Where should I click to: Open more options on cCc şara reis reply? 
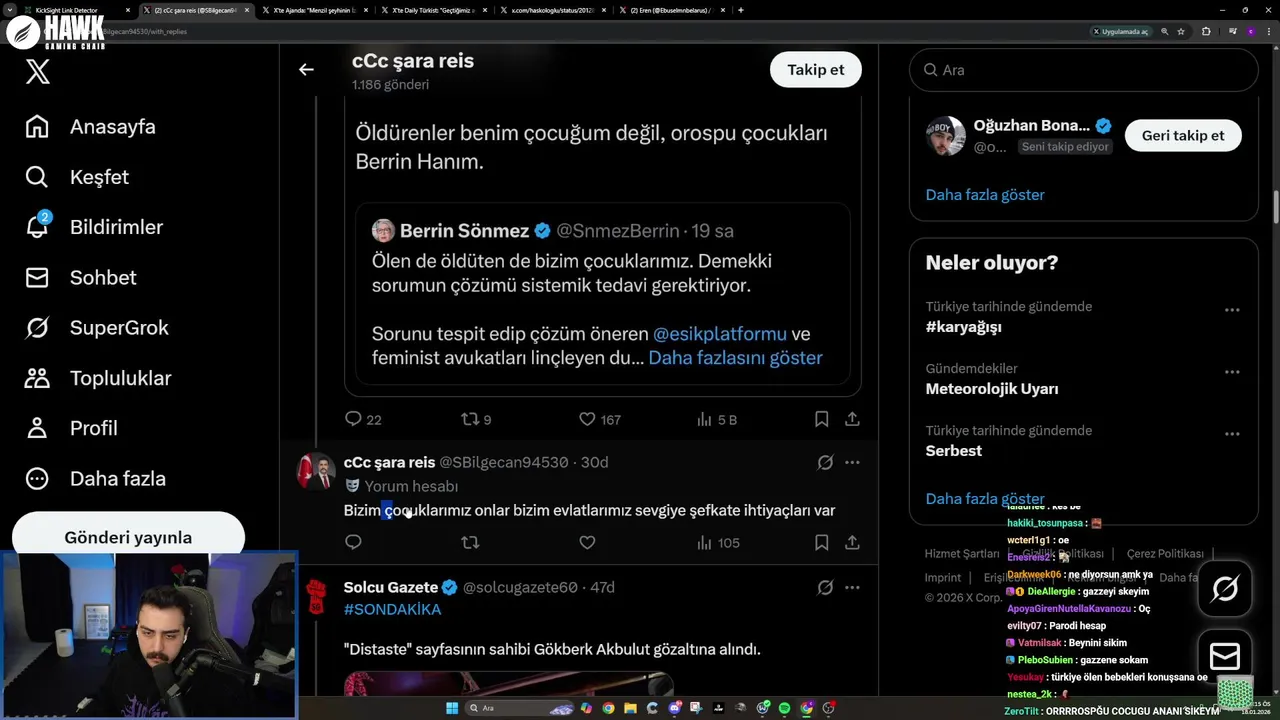852,462
